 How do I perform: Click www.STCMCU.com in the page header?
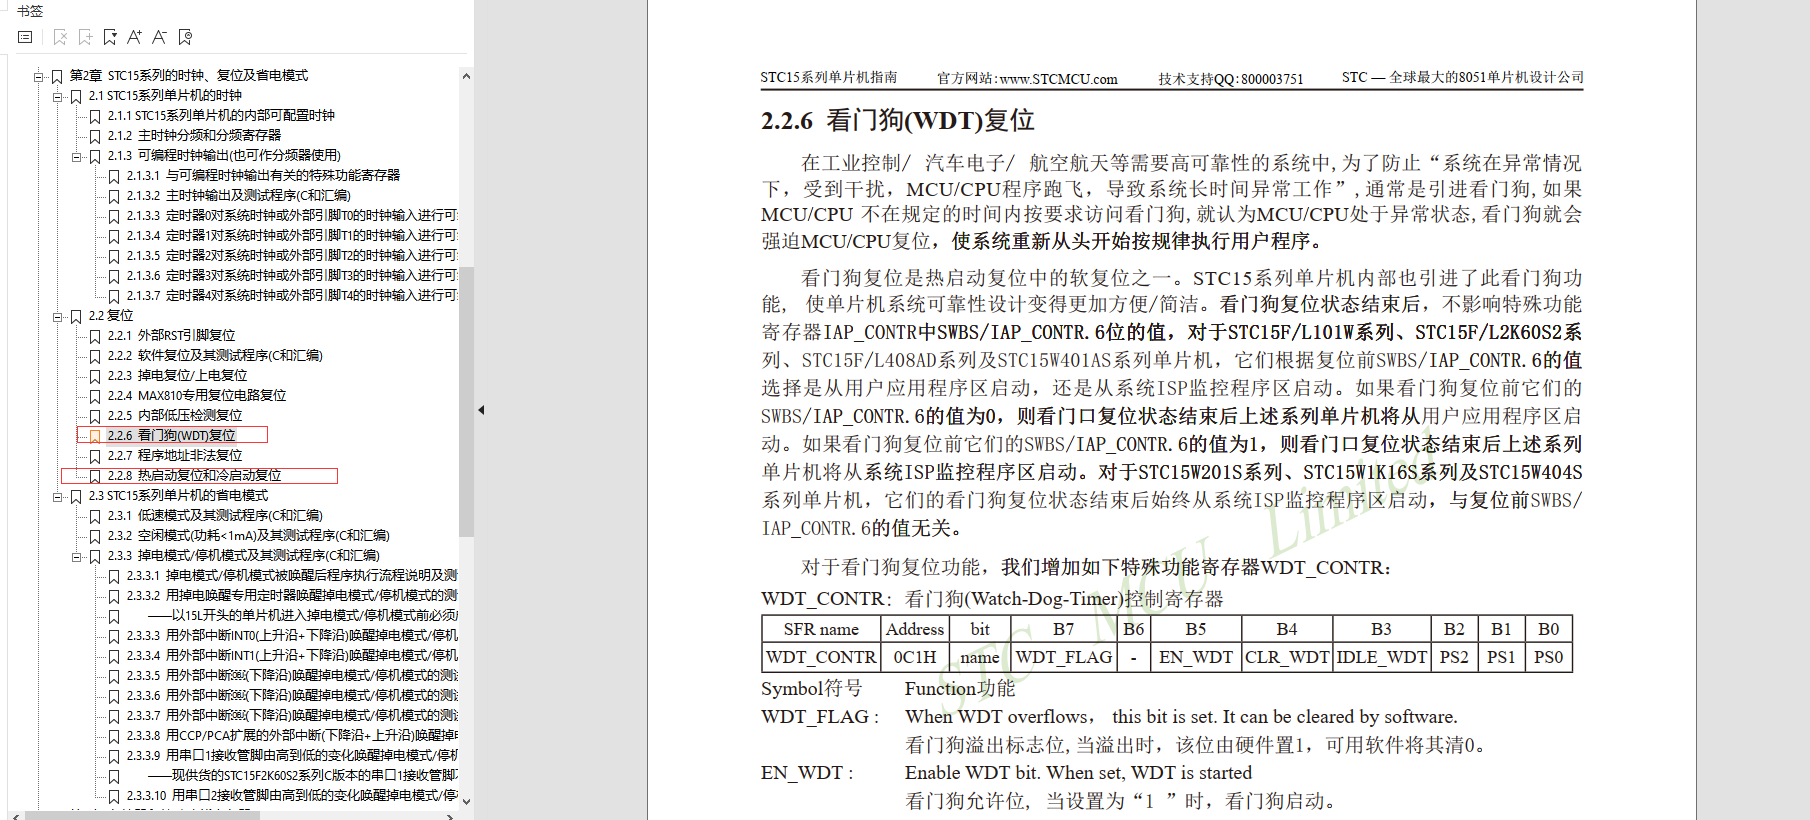1059,79
